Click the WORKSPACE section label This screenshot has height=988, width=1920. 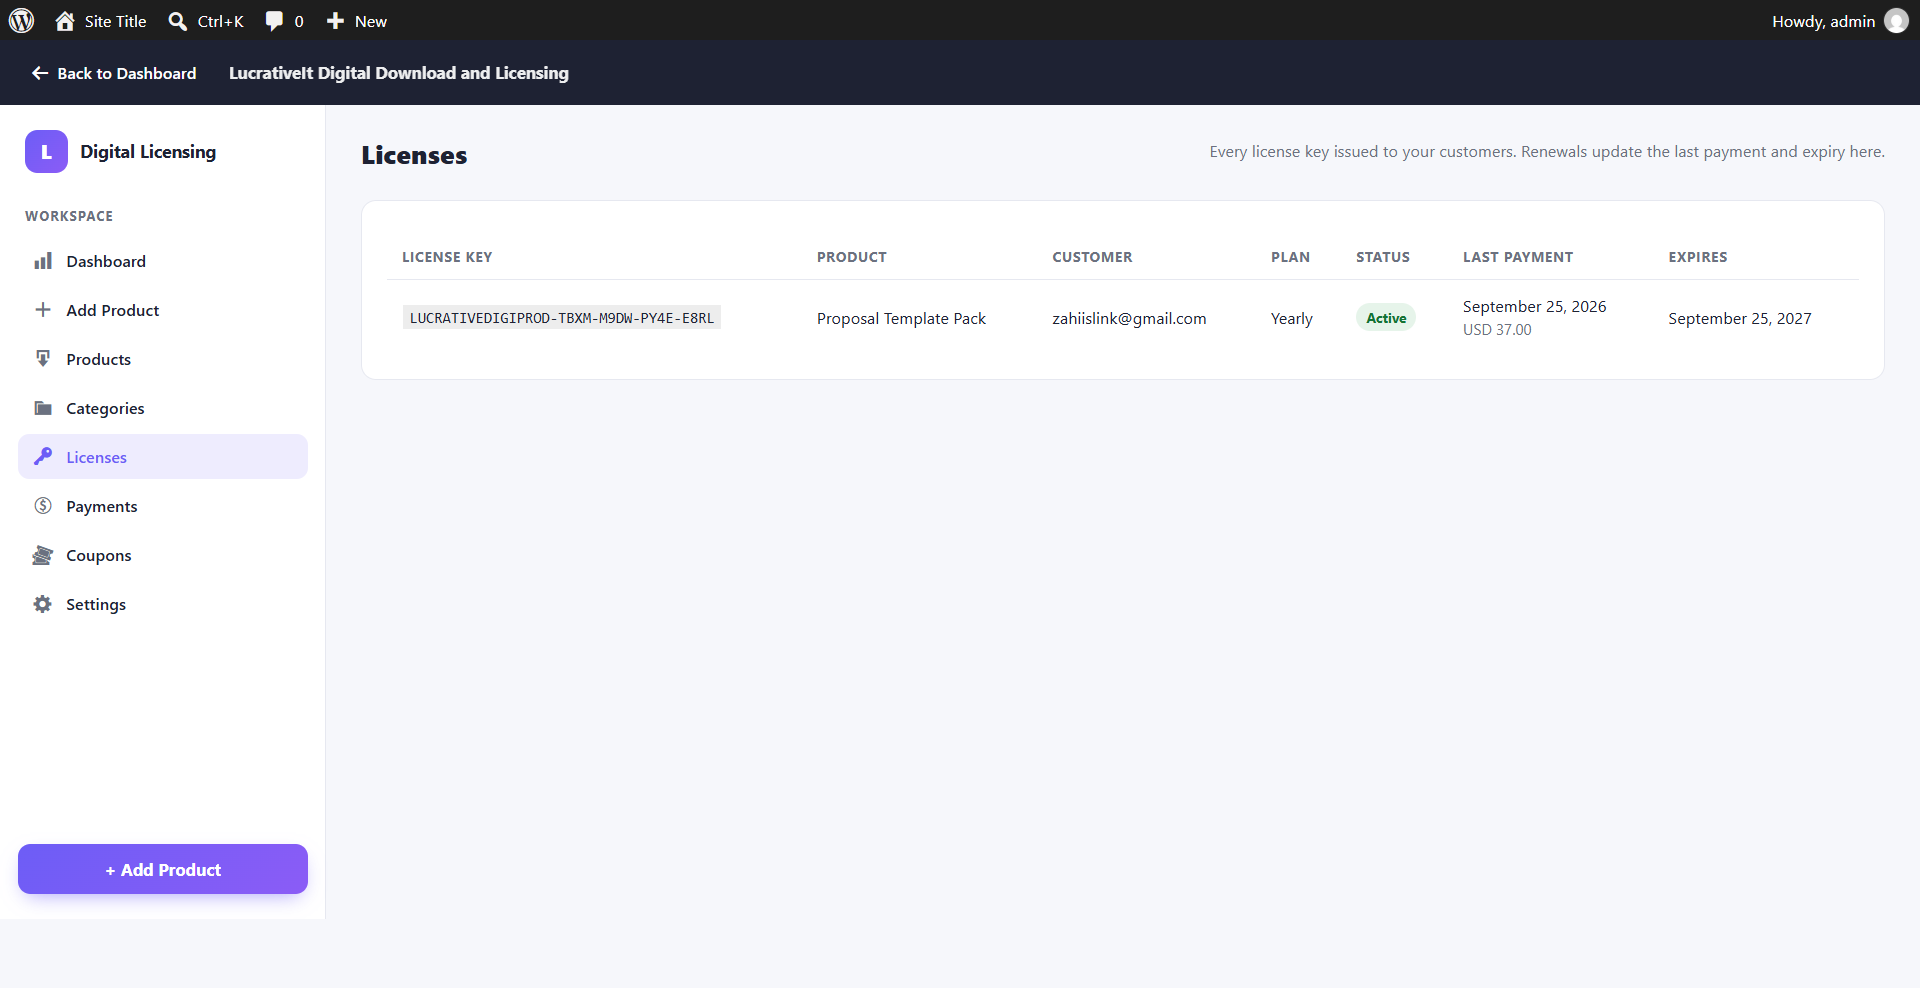[69, 216]
